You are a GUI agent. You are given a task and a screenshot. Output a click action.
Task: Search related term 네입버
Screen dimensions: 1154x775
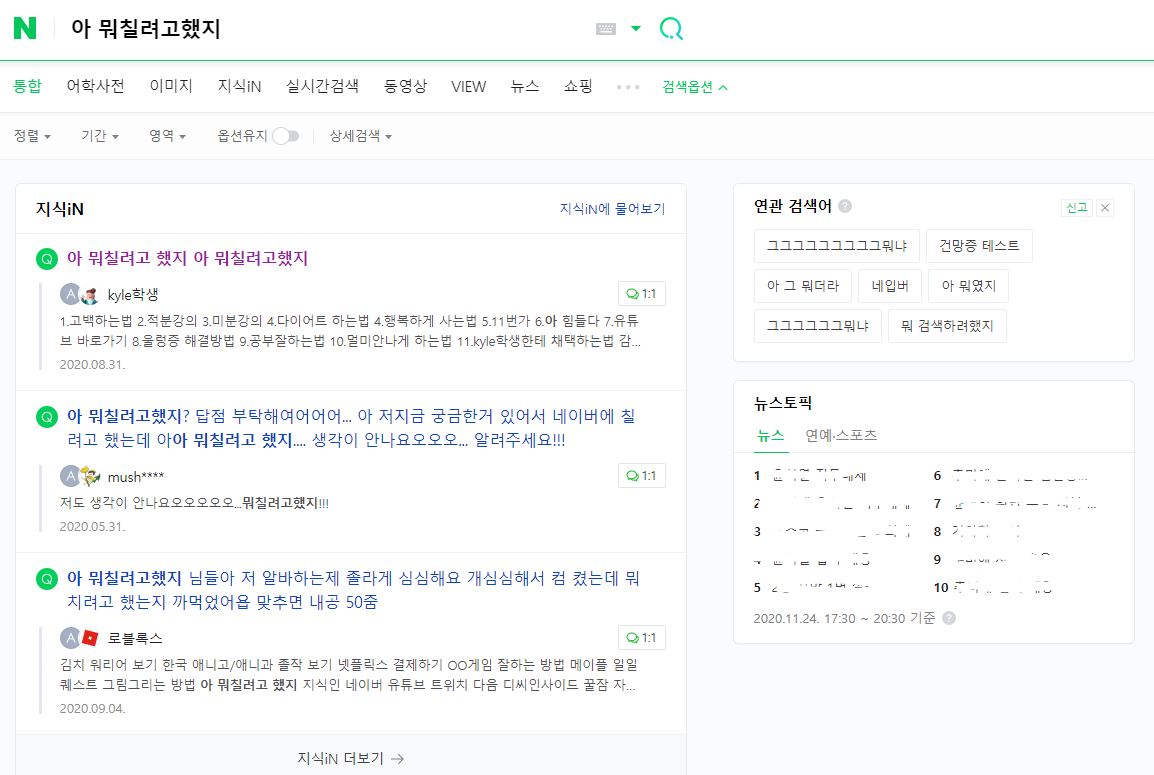tap(890, 286)
